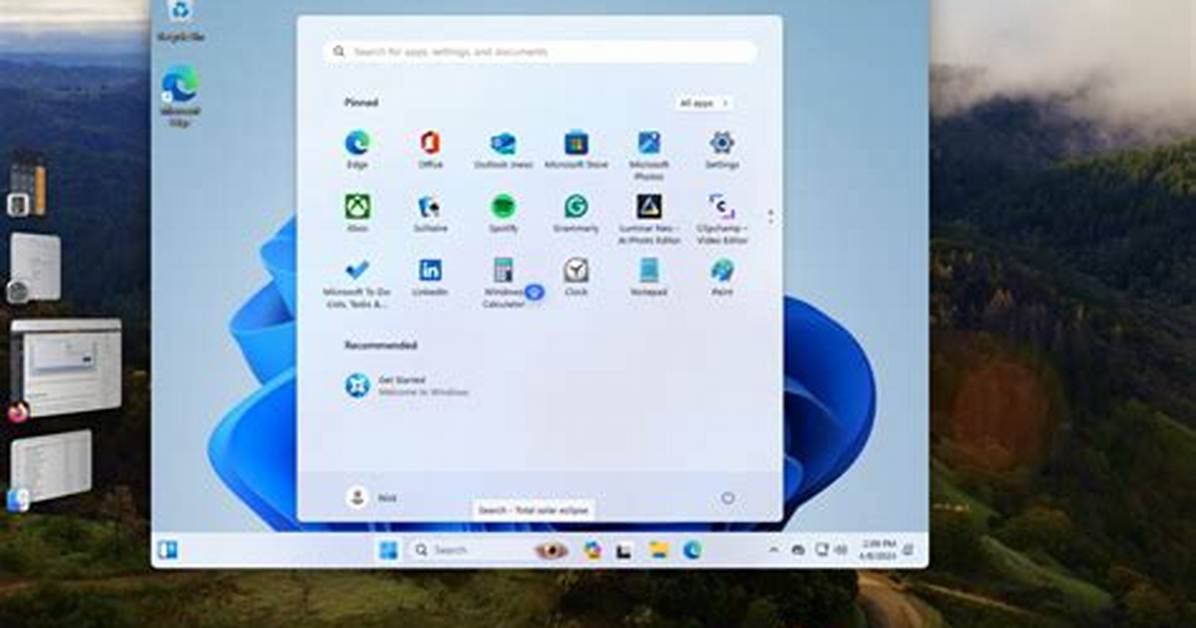
Task: Launch the Paint app
Action: point(722,277)
